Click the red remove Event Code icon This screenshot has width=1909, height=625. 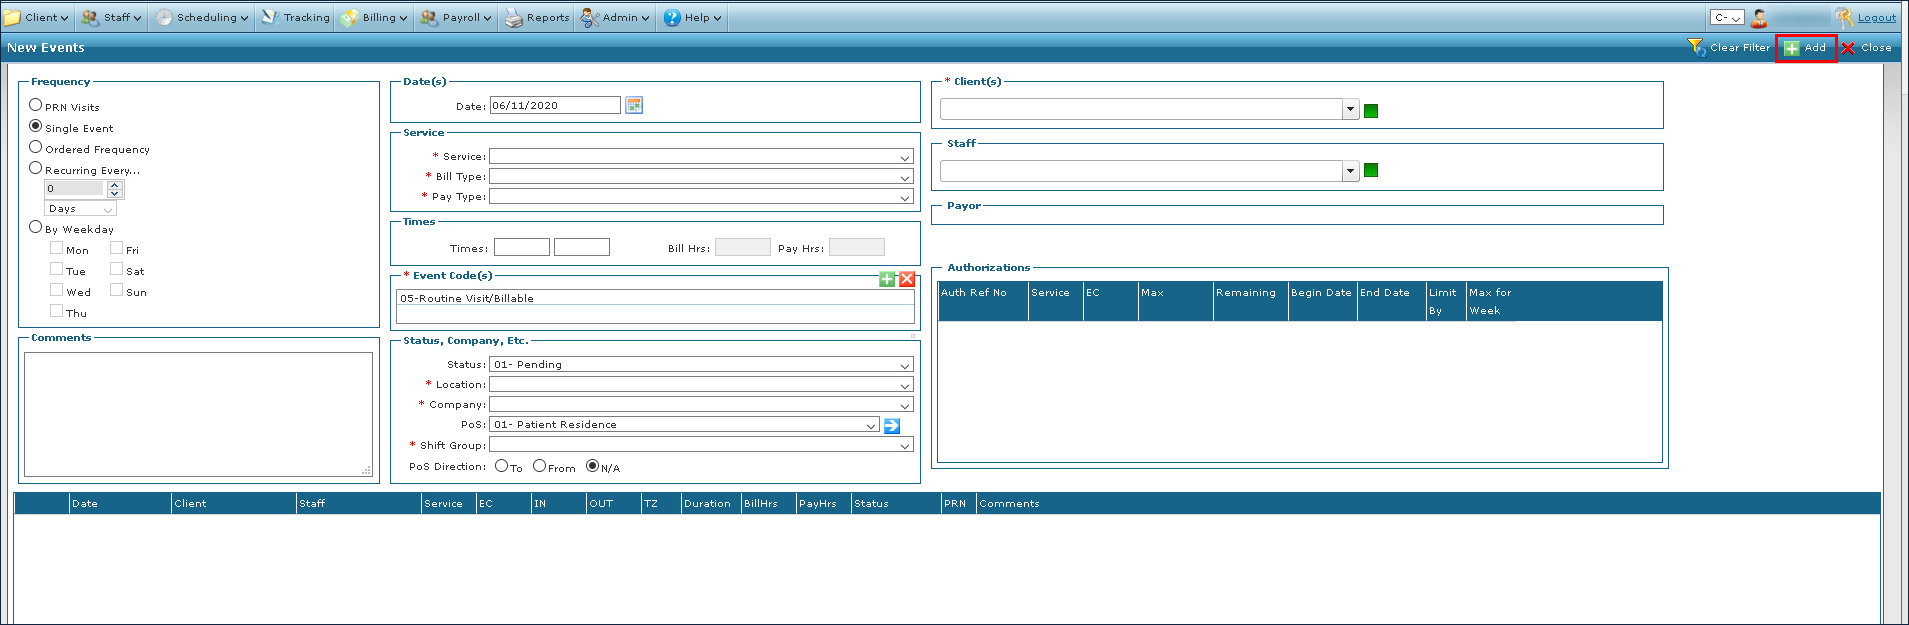tap(907, 279)
